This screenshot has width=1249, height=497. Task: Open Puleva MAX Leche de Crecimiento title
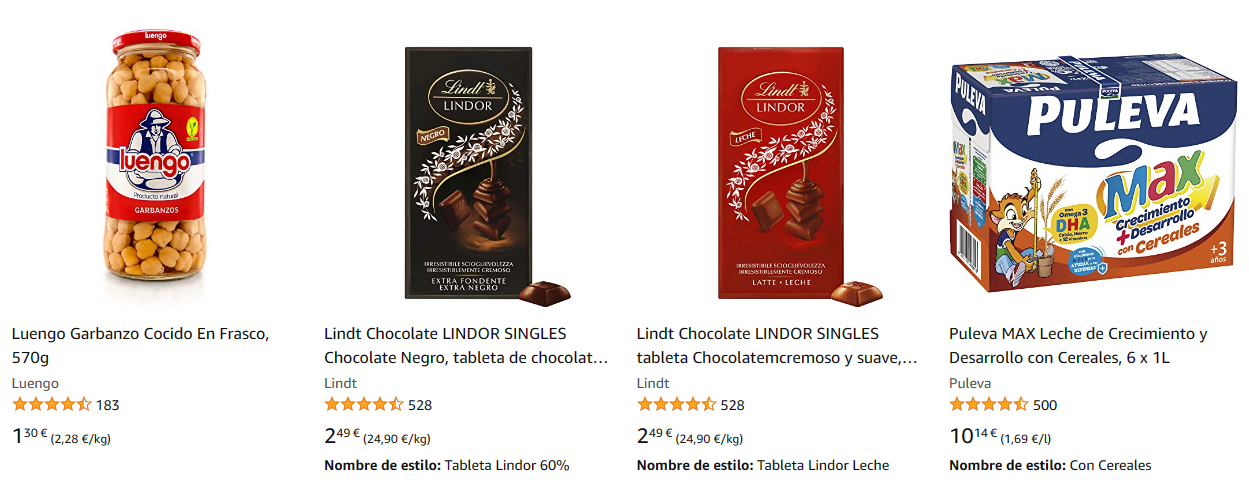[1078, 345]
